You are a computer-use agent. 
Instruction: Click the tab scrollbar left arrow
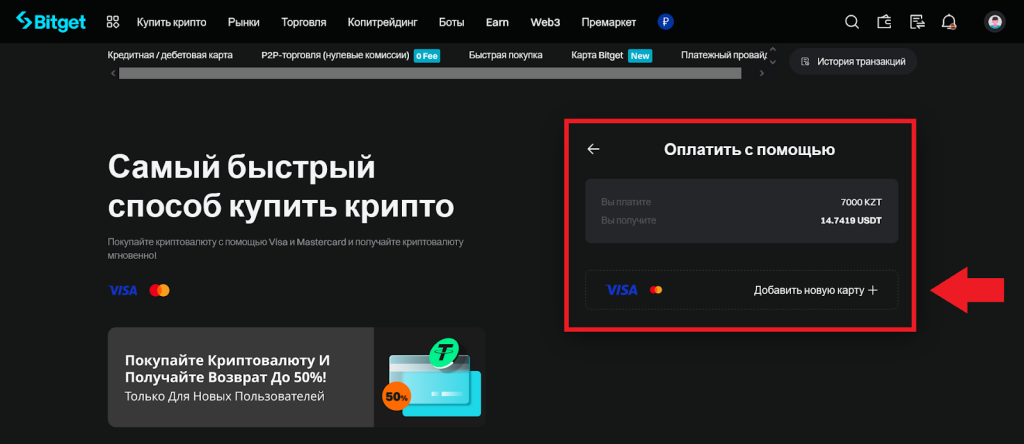click(x=113, y=73)
